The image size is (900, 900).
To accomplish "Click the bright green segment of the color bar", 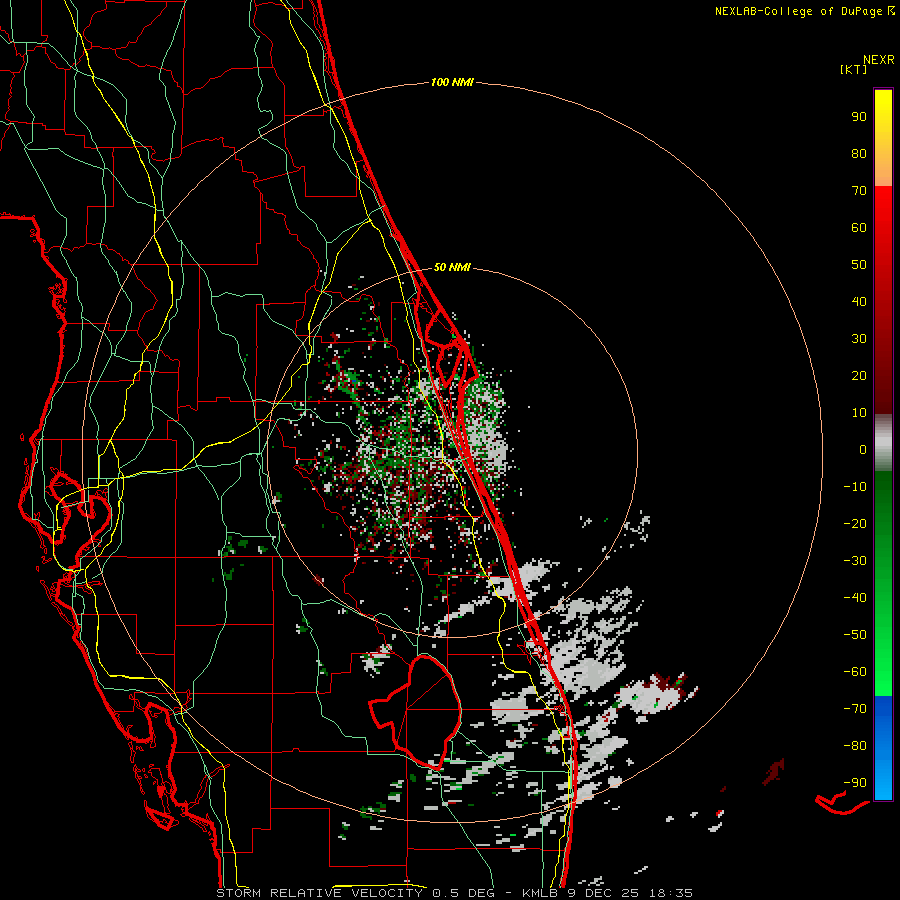I will 883,584.
